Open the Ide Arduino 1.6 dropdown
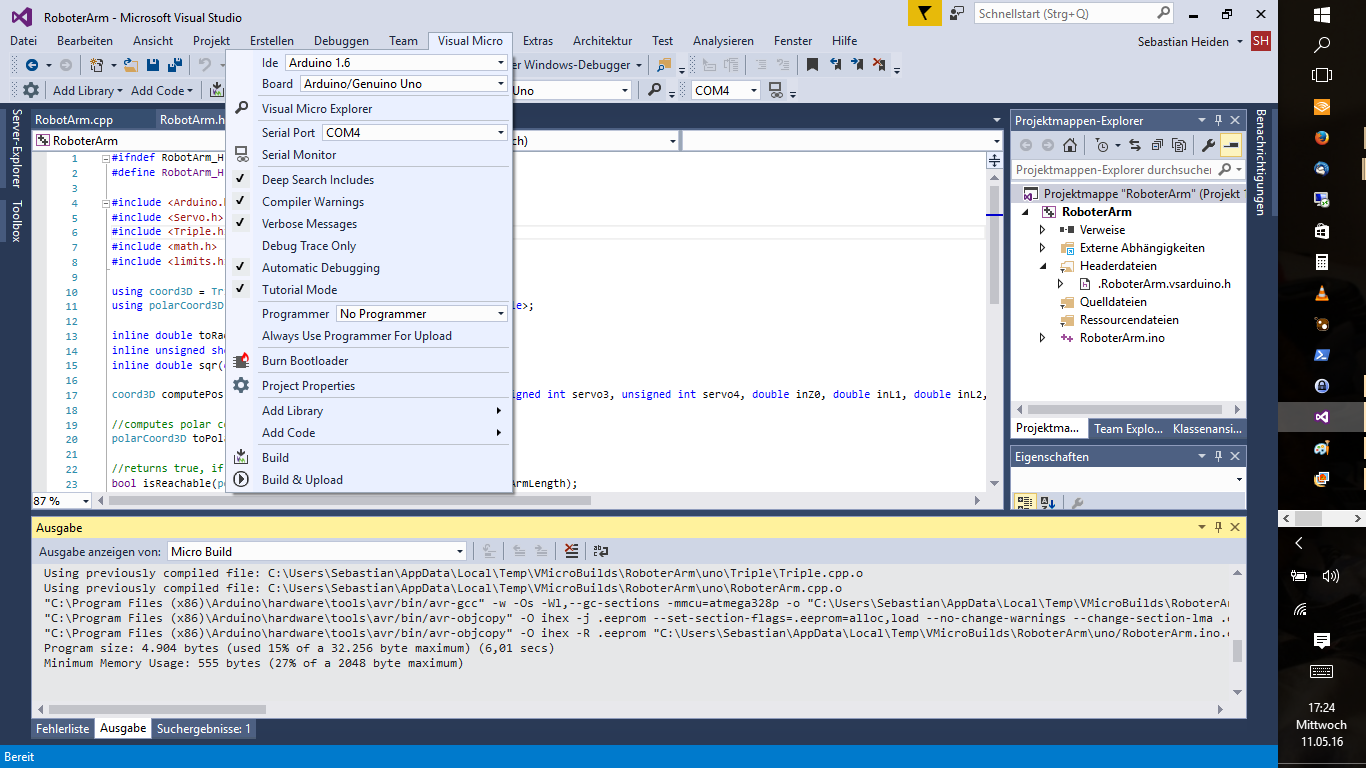 [x=396, y=62]
